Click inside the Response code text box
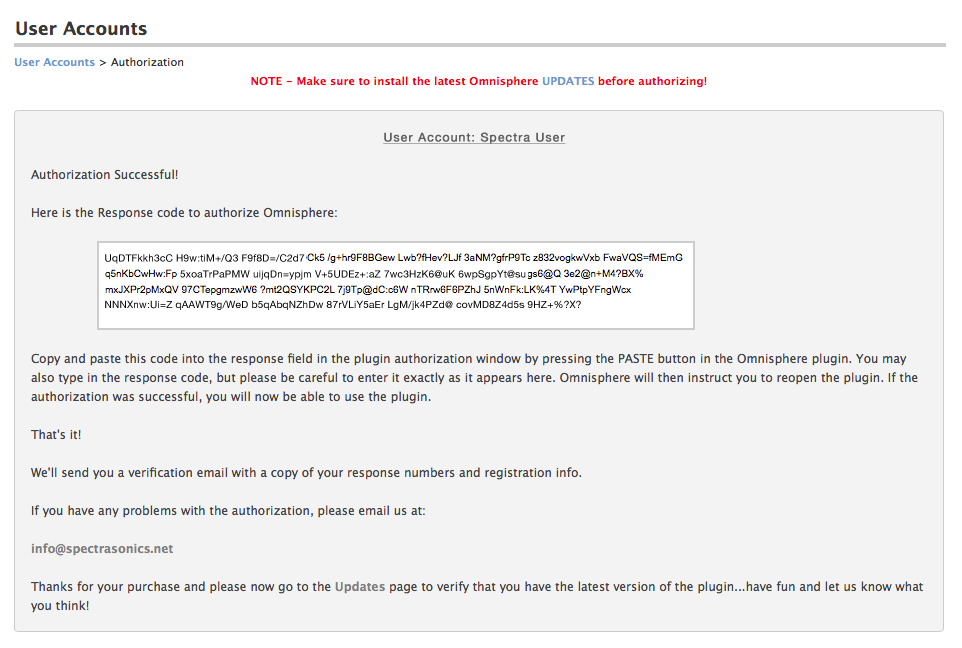 click(x=396, y=285)
